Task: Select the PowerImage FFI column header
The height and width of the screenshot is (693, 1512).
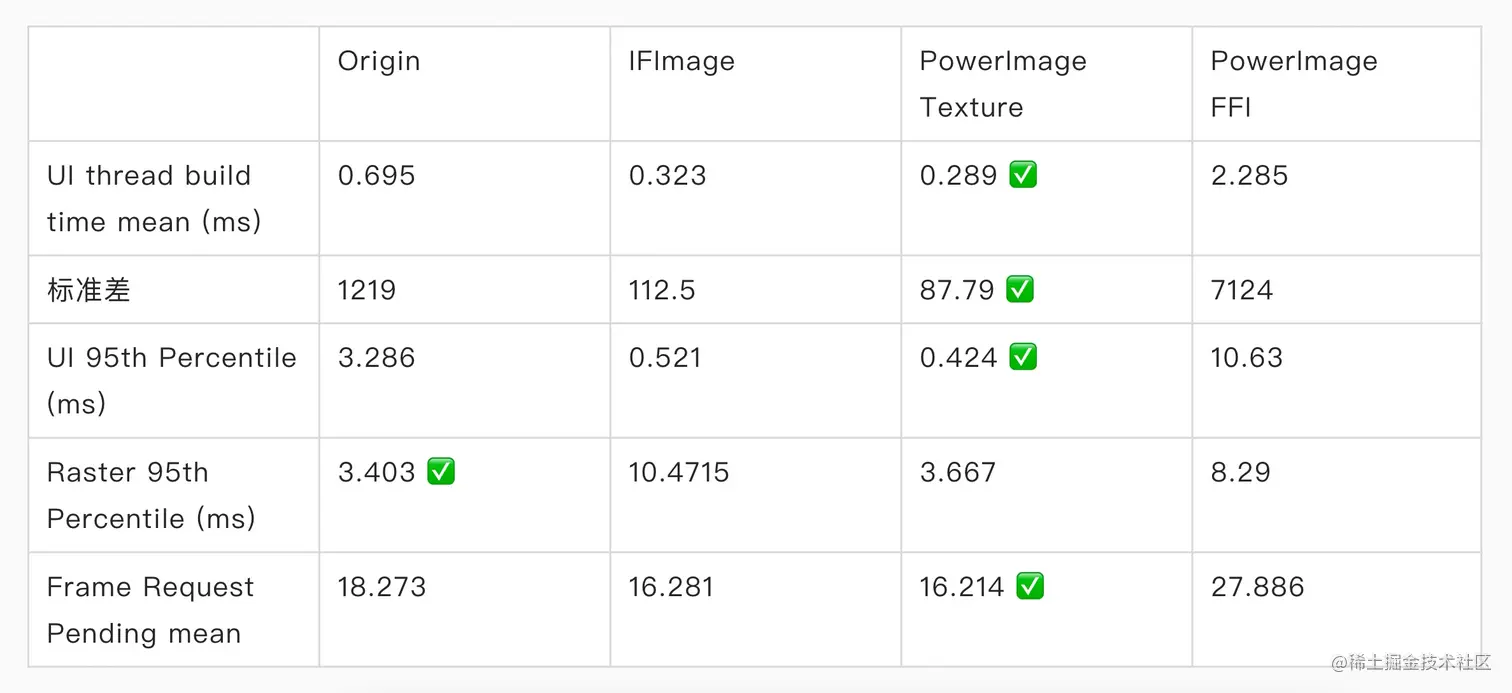Action: coord(1294,84)
